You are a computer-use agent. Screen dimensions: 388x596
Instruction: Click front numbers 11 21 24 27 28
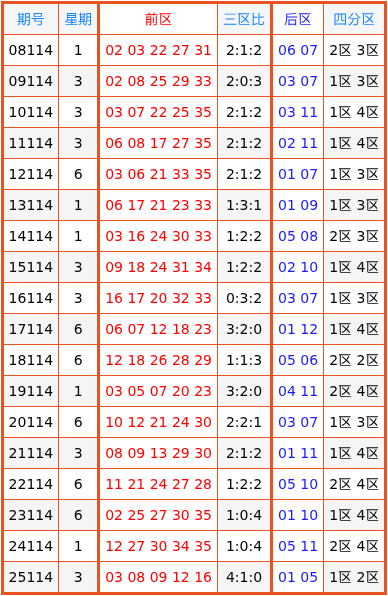[x=158, y=484]
